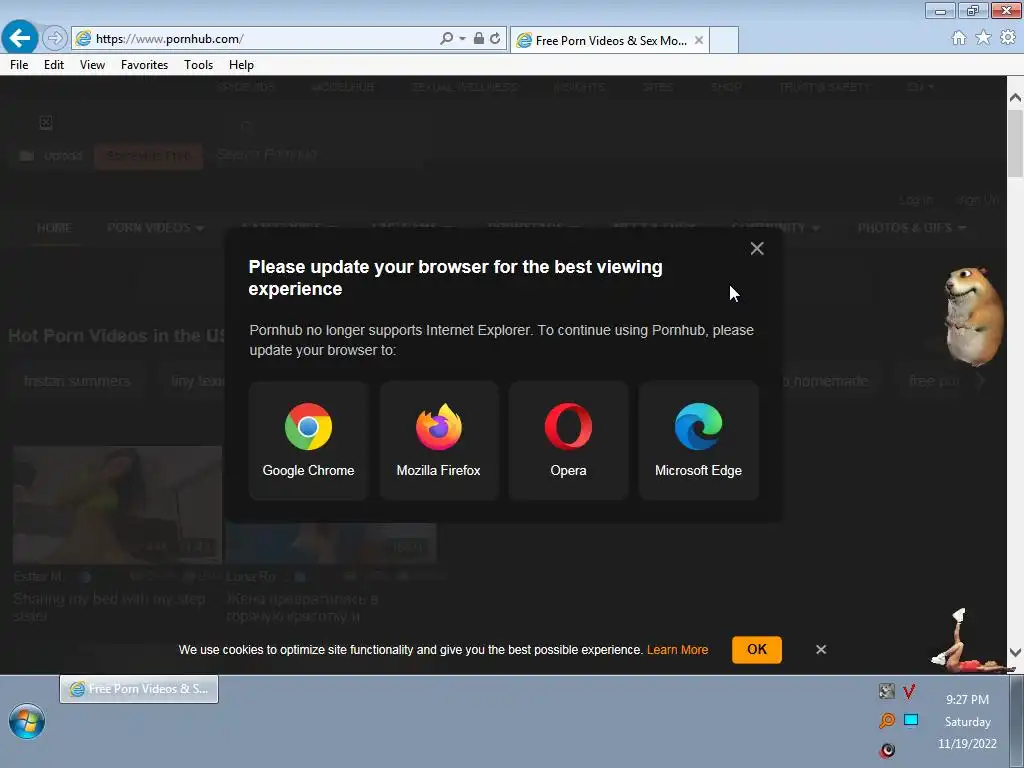Viewport: 1024px width, 768px height.
Task: Open the dimmed Photos & Gifs dropdown
Action: (912, 228)
